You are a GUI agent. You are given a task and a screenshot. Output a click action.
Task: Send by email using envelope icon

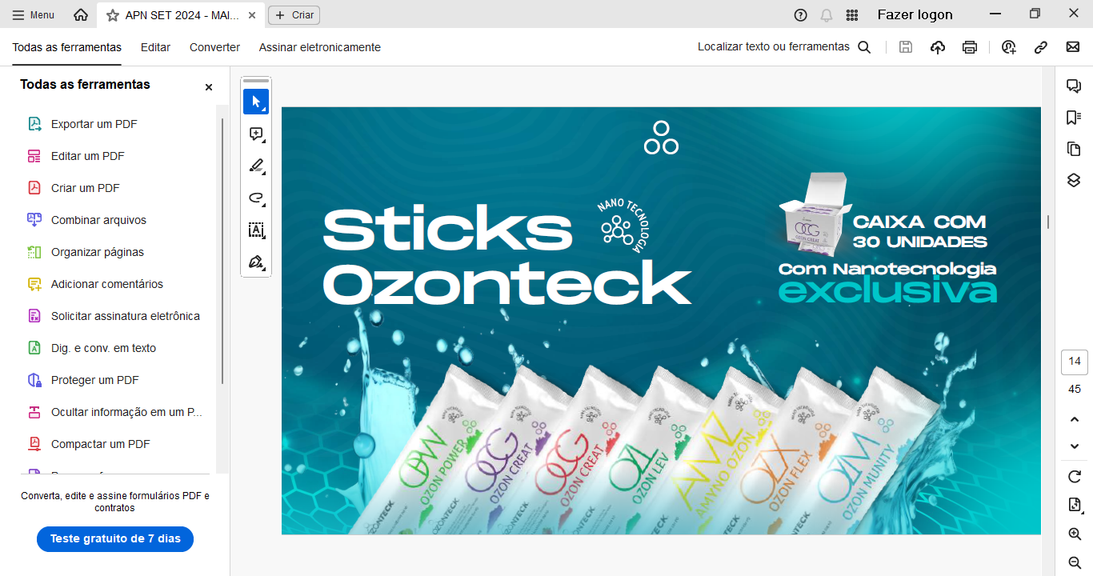1073,47
